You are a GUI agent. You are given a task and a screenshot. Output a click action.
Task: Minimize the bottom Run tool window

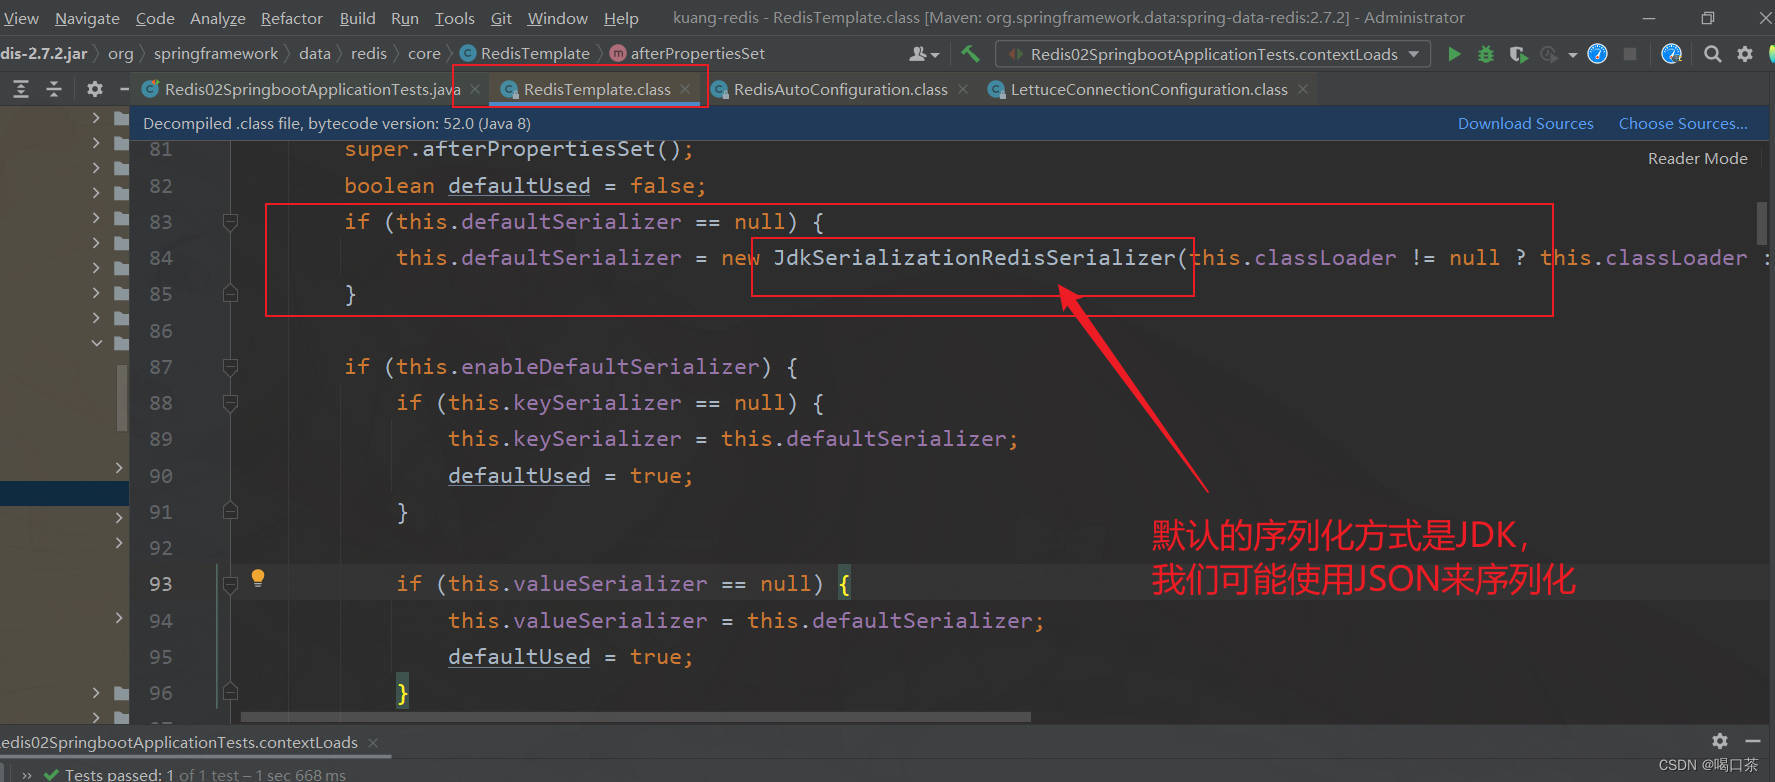[1753, 741]
